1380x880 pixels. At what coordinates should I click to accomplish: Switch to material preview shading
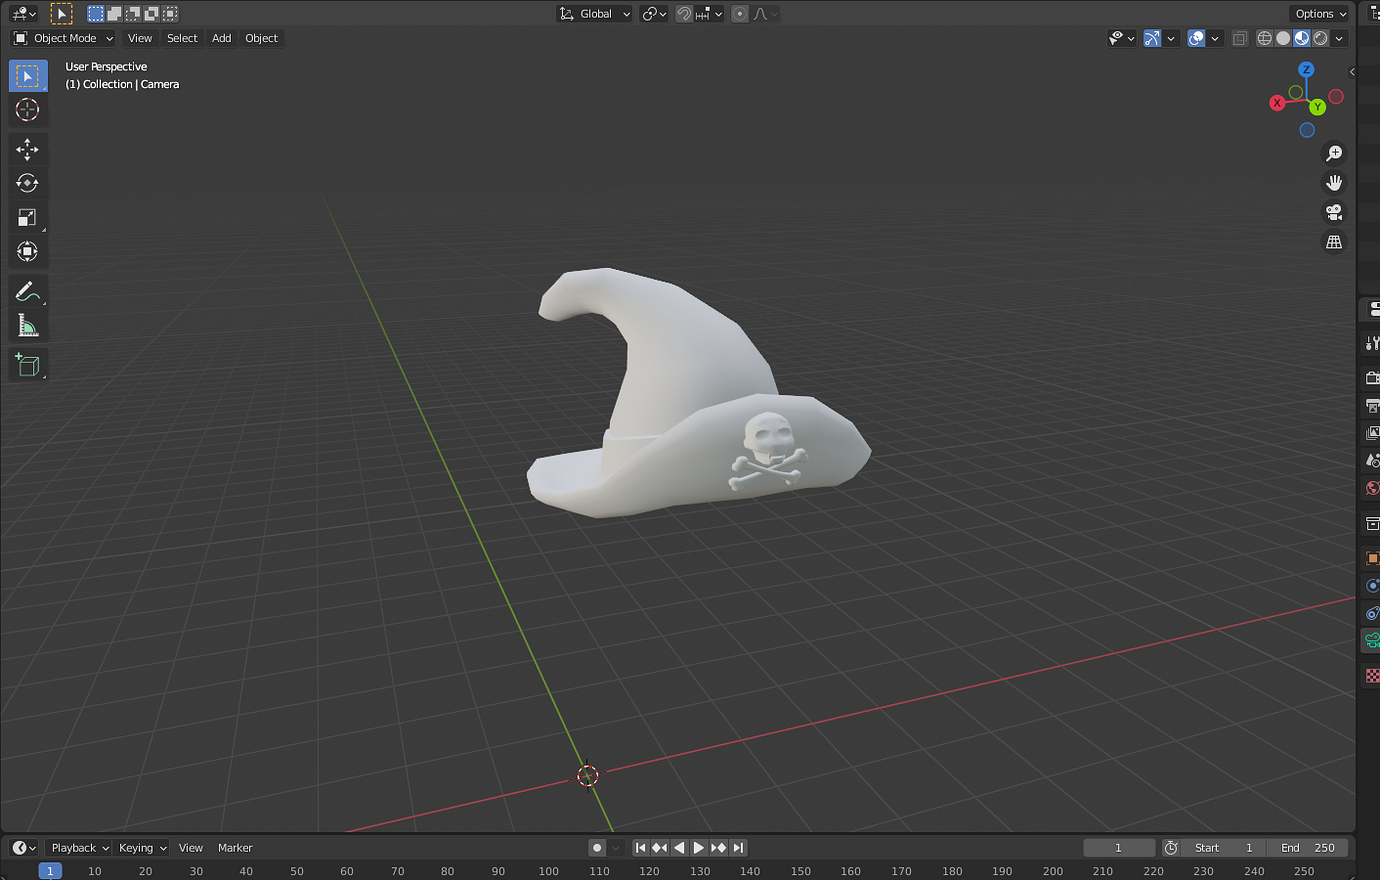click(x=1302, y=38)
